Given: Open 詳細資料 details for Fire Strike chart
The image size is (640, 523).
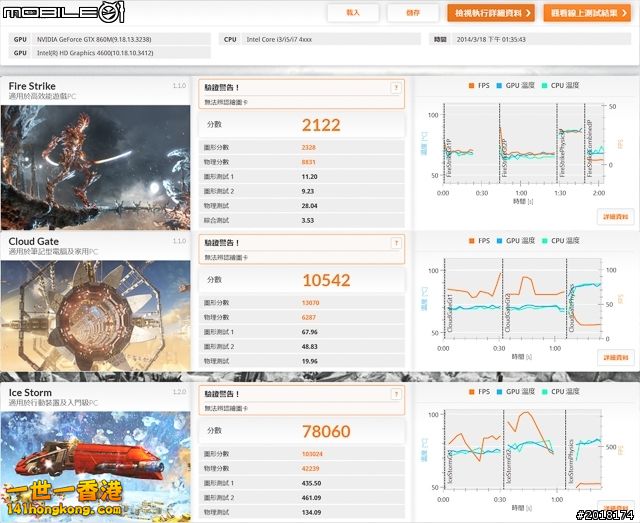Looking at the screenshot, I should (616, 216).
